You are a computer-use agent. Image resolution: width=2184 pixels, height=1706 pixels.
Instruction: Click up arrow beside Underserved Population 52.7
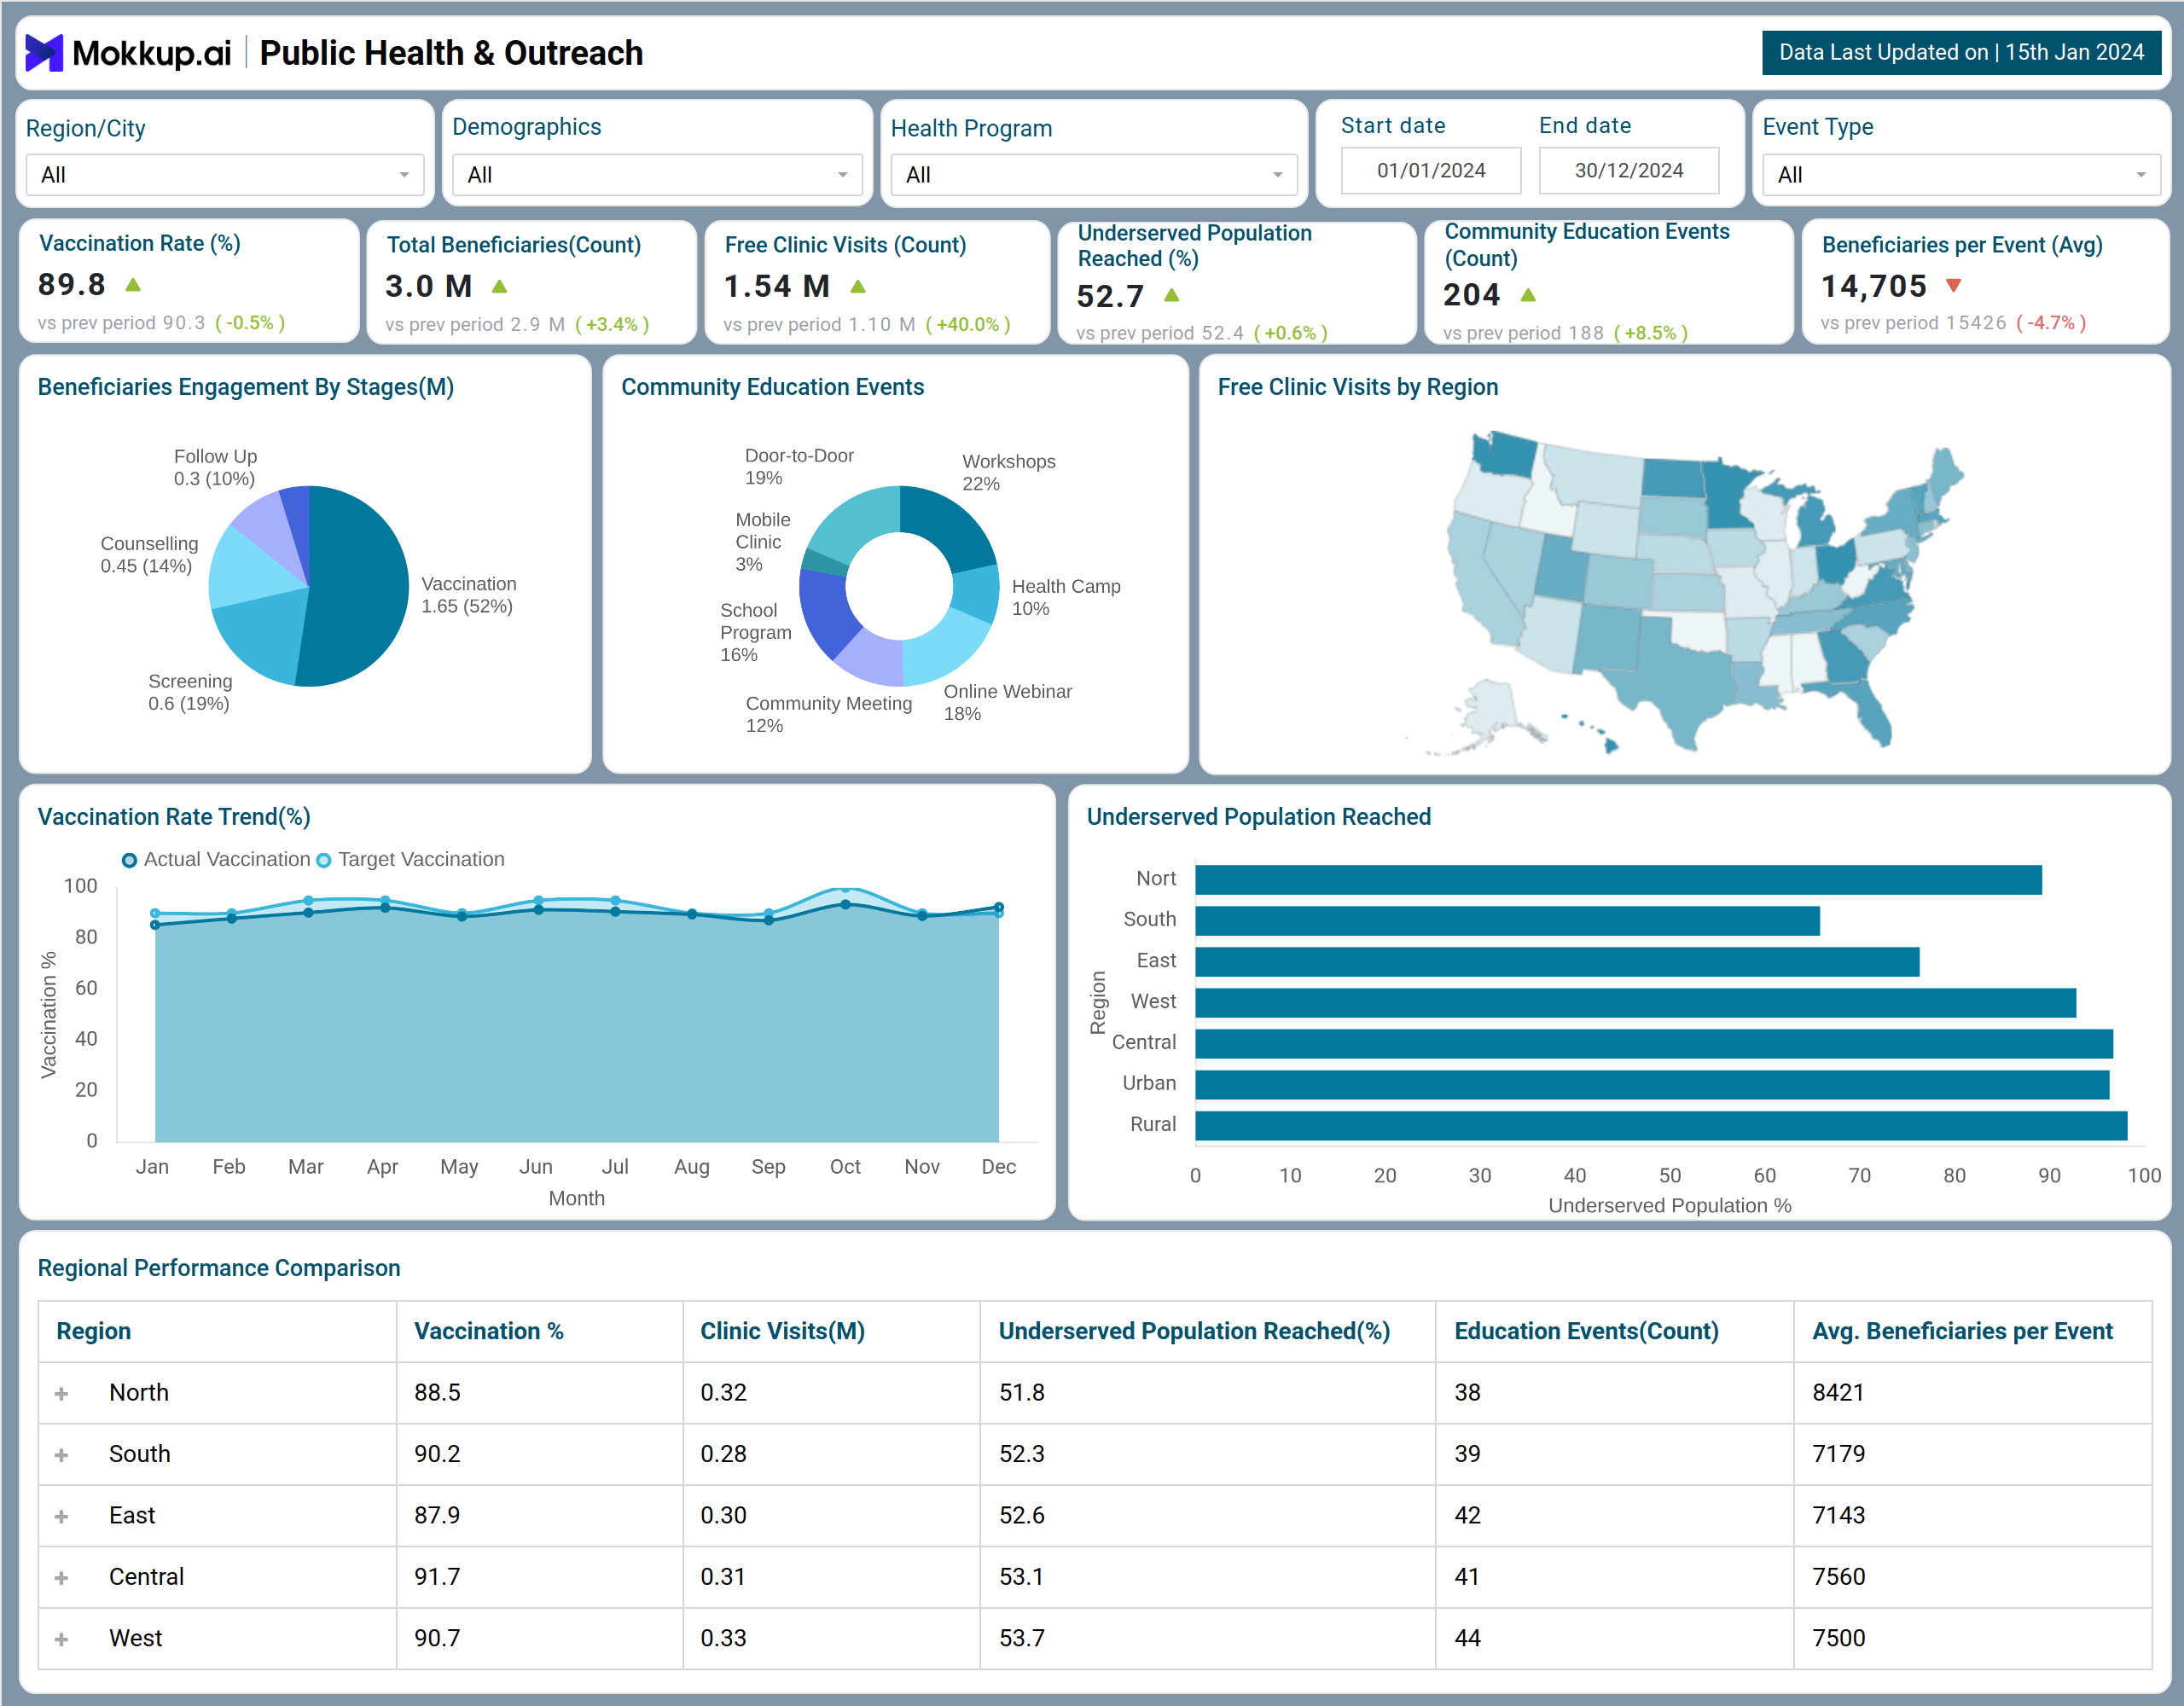[x=1172, y=296]
